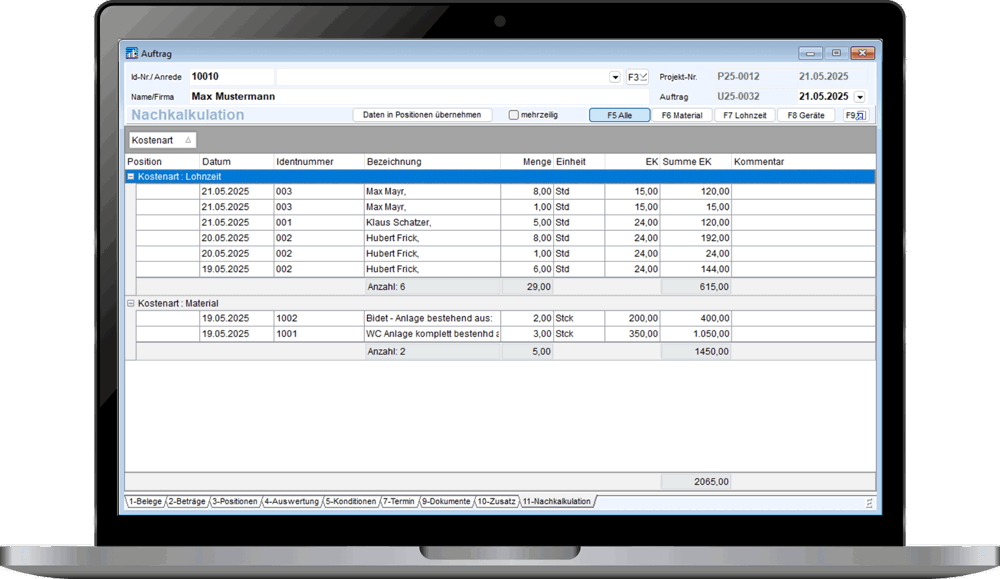Click the resize grip at window bottom right
The width and height of the screenshot is (1000, 579).
click(869, 502)
